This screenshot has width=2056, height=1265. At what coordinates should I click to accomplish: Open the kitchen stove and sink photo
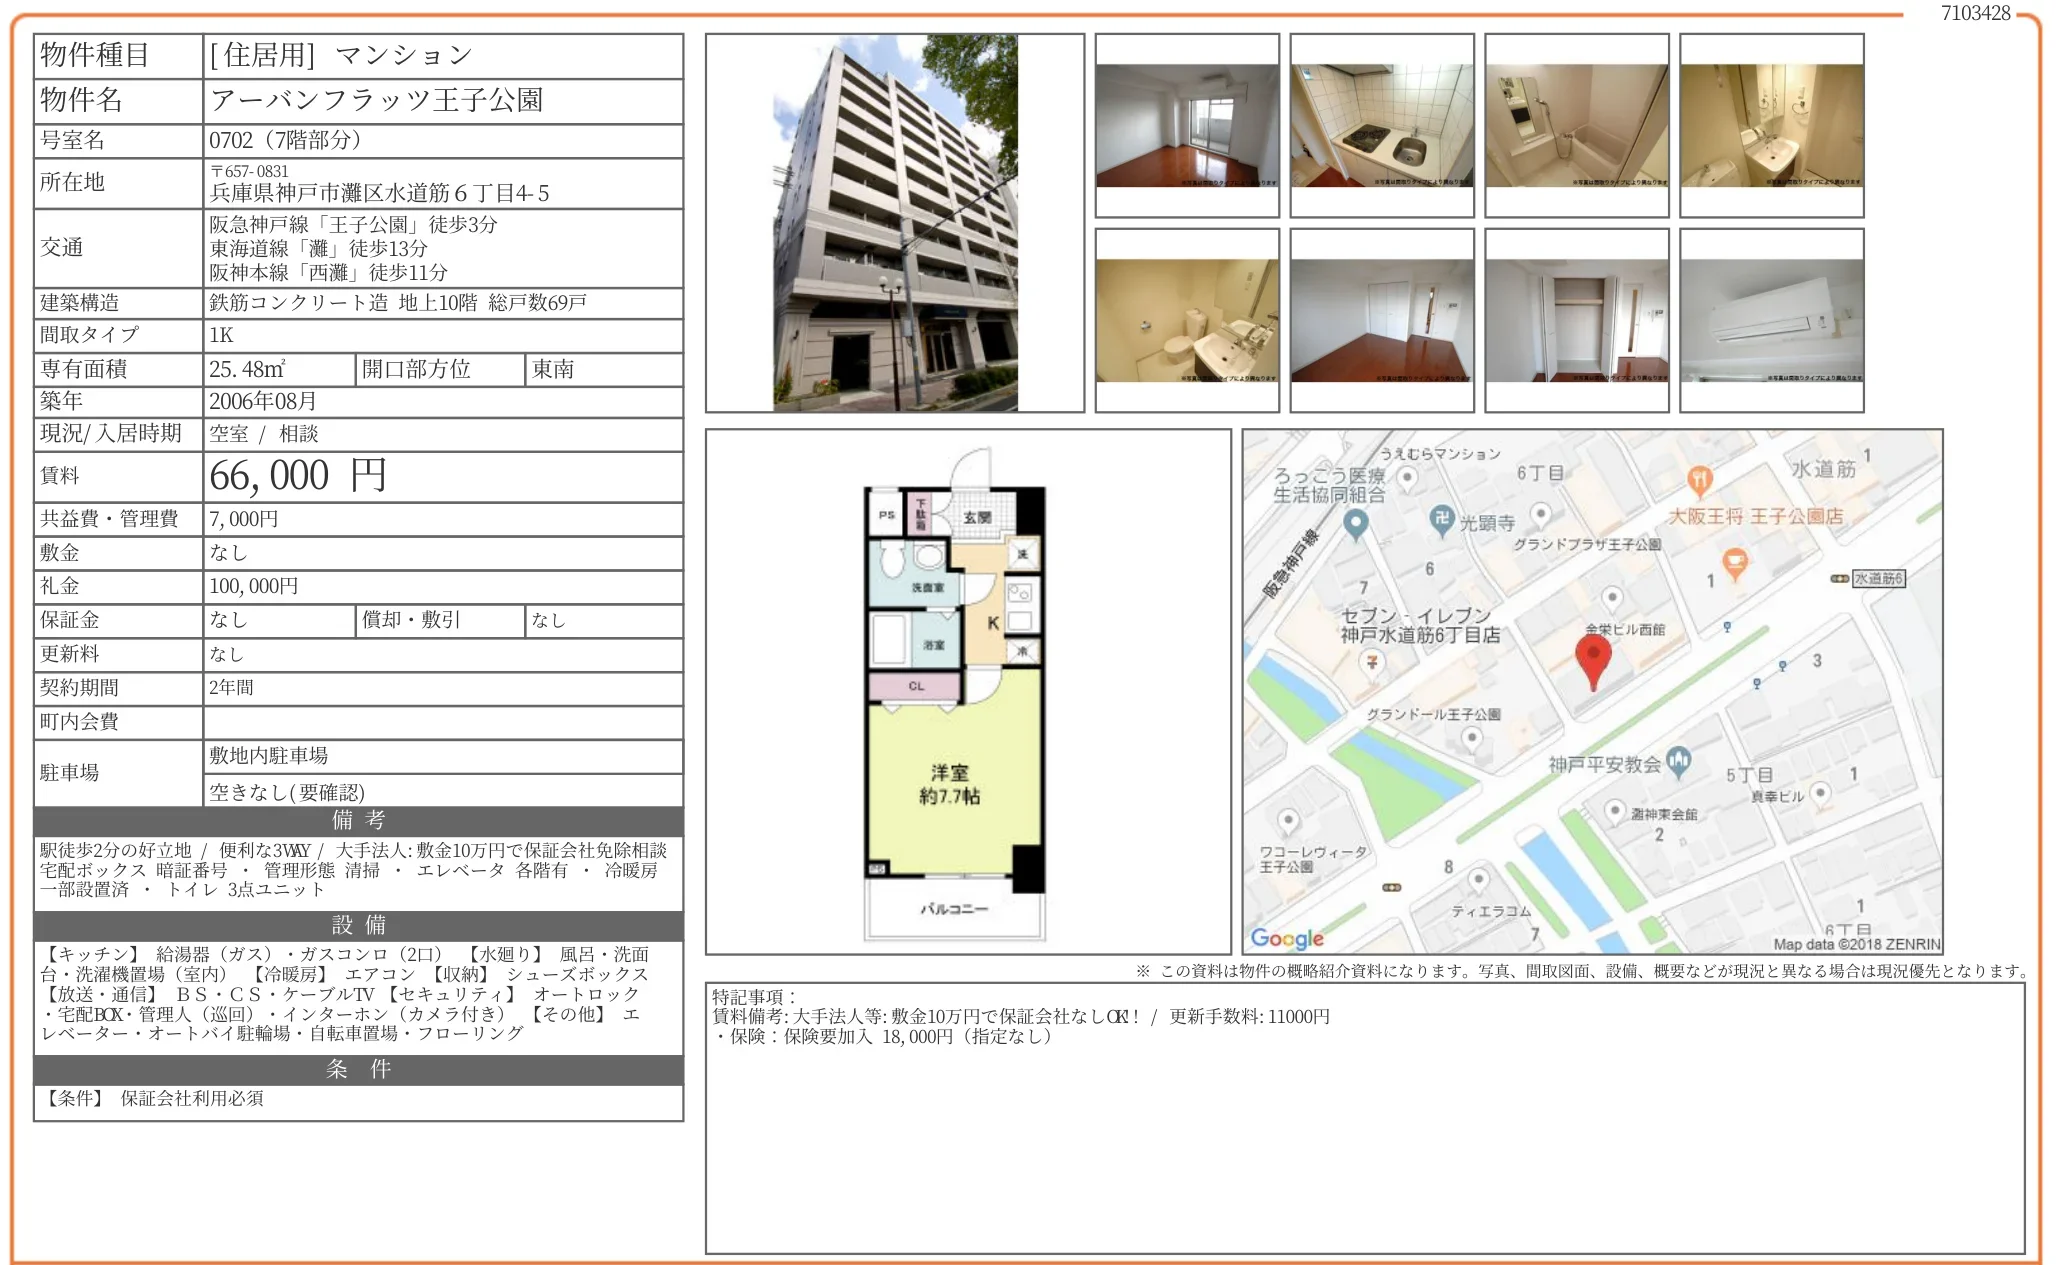point(1381,126)
